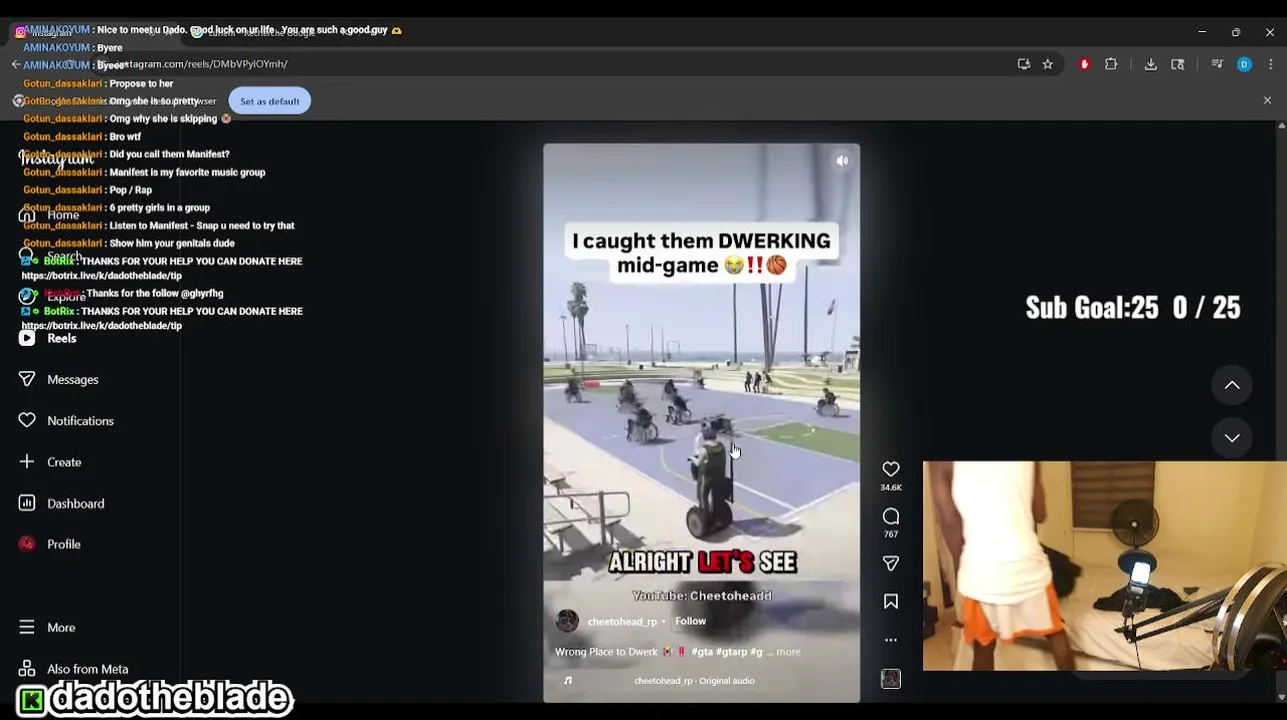Click the Create plus icon

click(x=27, y=462)
